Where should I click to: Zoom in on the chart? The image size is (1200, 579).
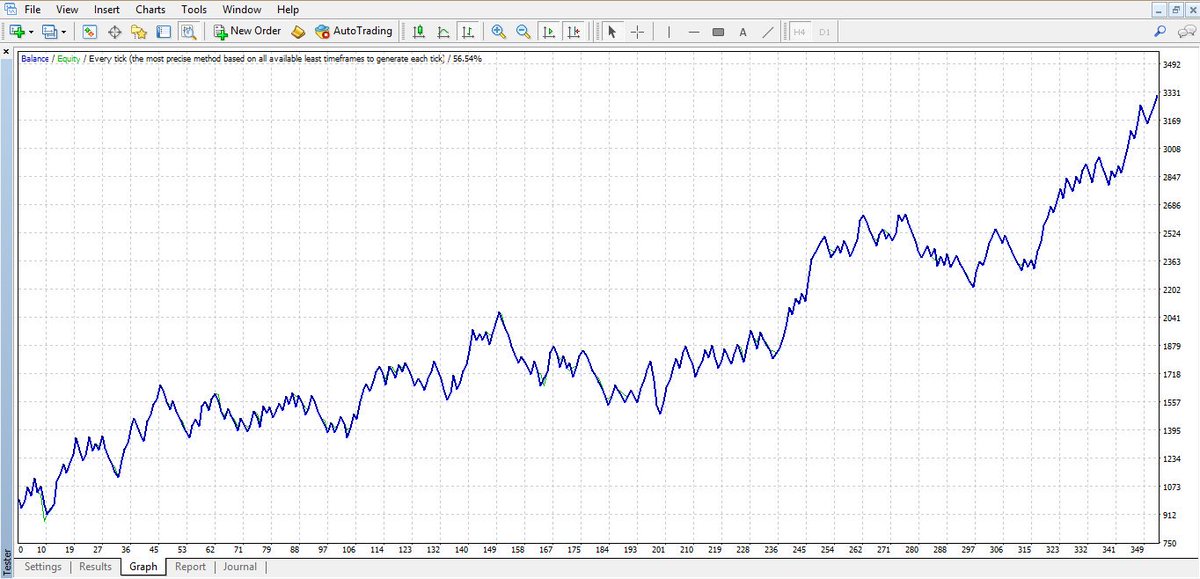[x=498, y=31]
